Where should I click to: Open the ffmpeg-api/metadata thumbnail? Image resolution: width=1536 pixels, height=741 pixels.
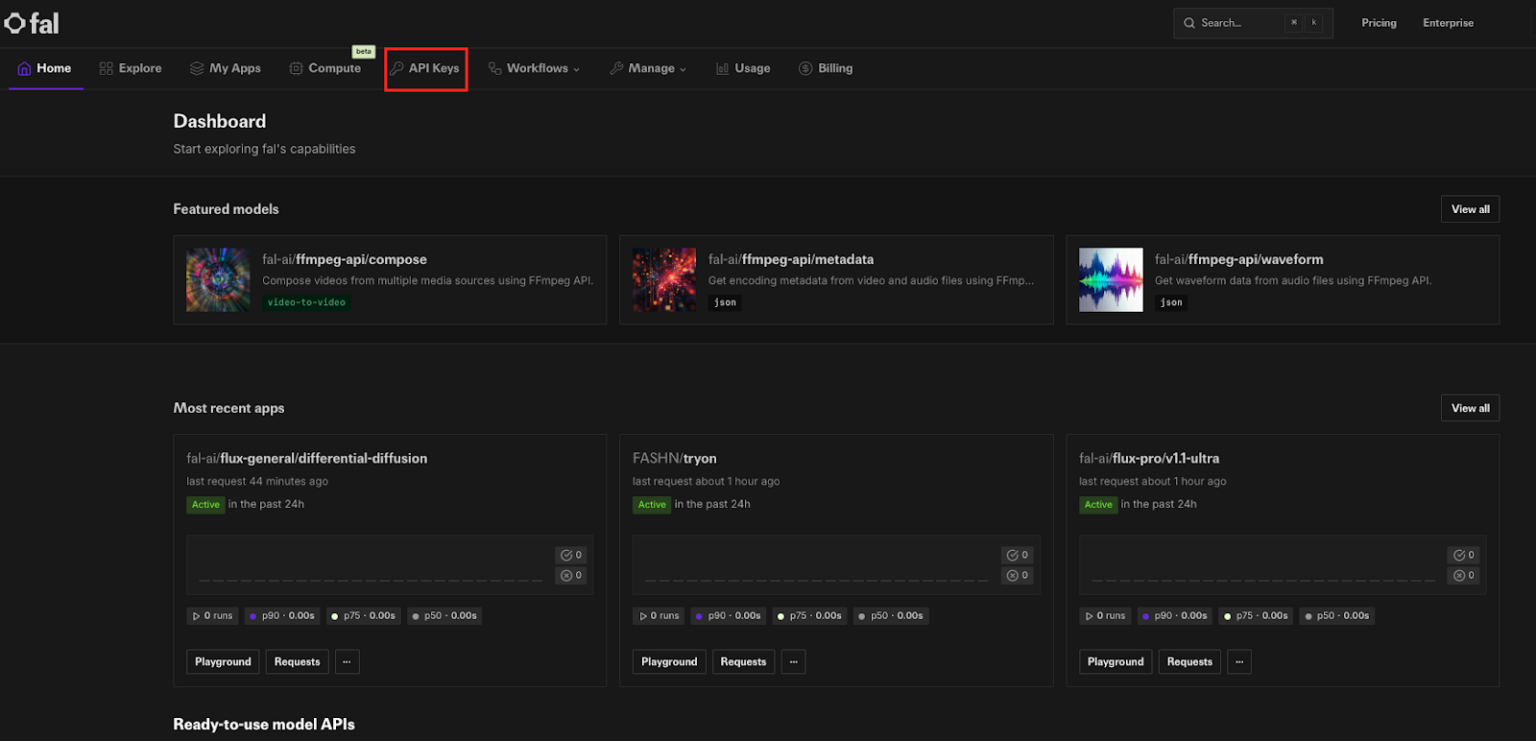pos(664,280)
